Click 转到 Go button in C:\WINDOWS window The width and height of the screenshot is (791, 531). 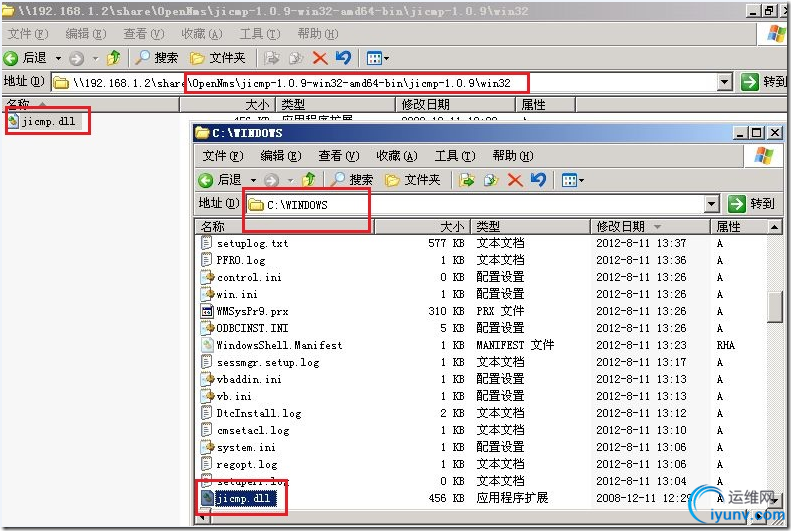click(751, 204)
